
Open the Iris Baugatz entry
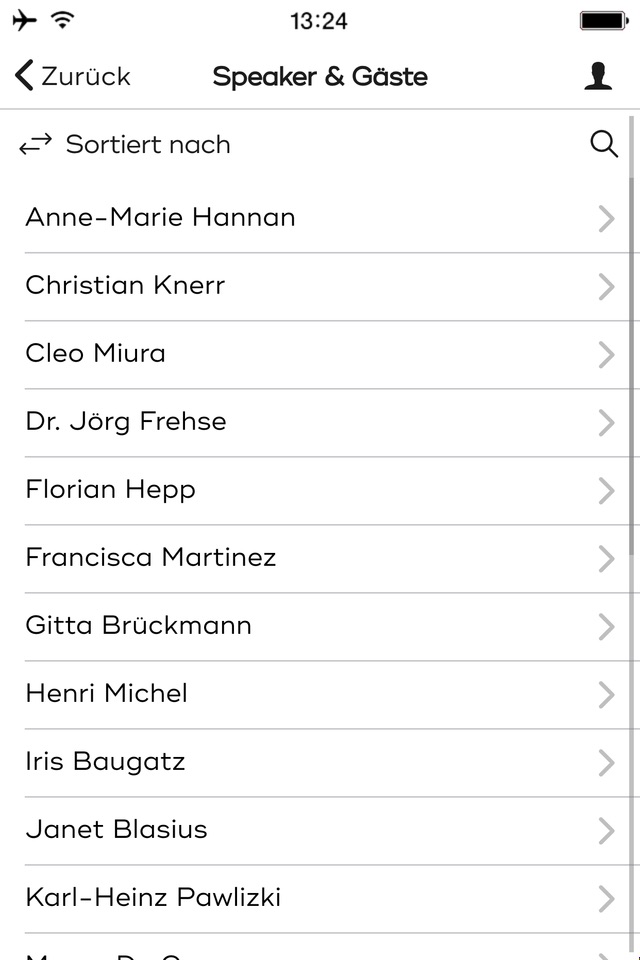click(x=105, y=762)
